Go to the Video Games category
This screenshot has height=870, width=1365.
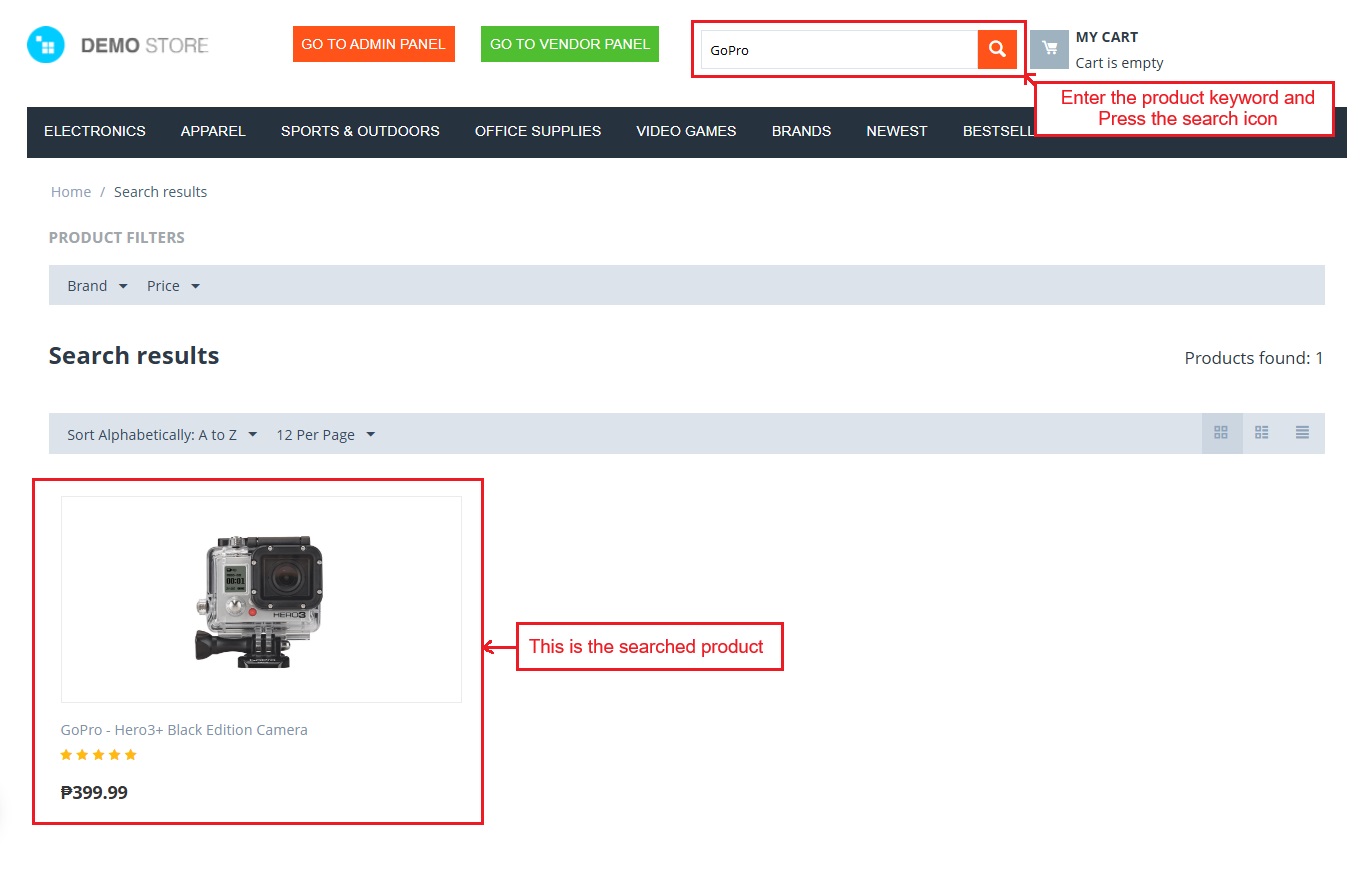686,131
